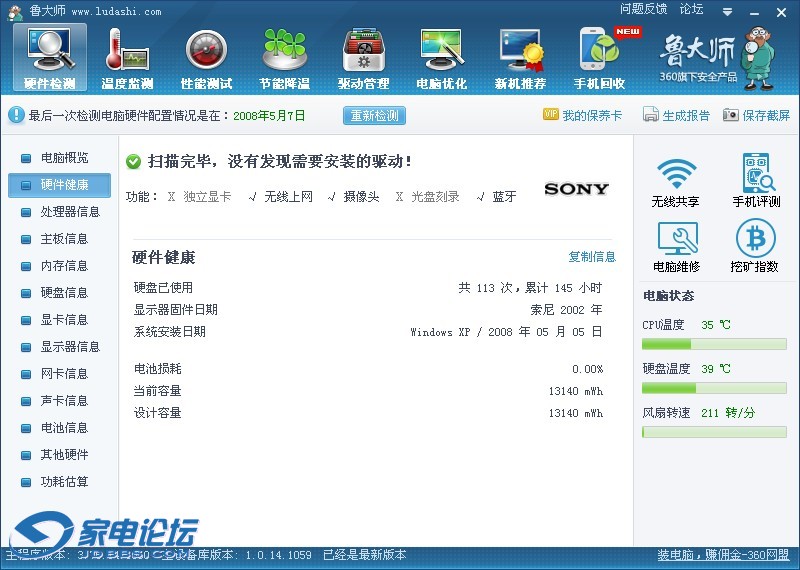Open the title bar dropdown menu arrow

[728, 11]
